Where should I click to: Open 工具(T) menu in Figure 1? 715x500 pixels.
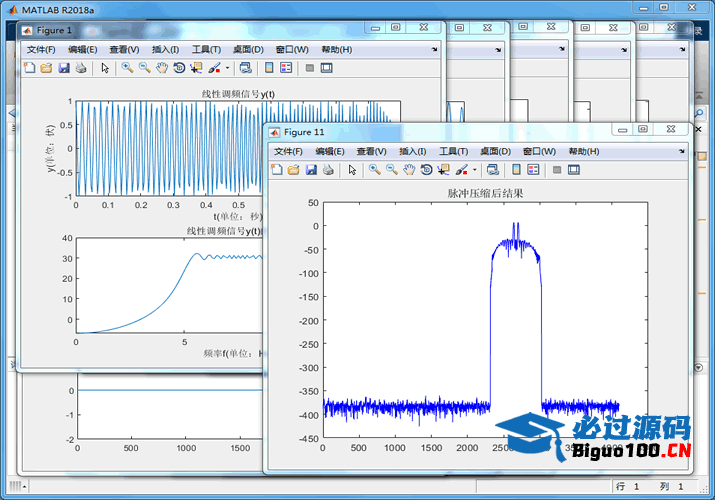[206, 49]
